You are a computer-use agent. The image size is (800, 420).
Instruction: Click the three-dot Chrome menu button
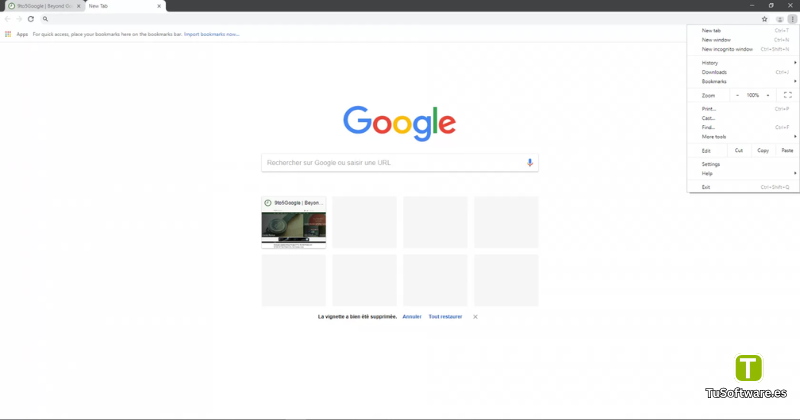pyautogui.click(x=792, y=19)
